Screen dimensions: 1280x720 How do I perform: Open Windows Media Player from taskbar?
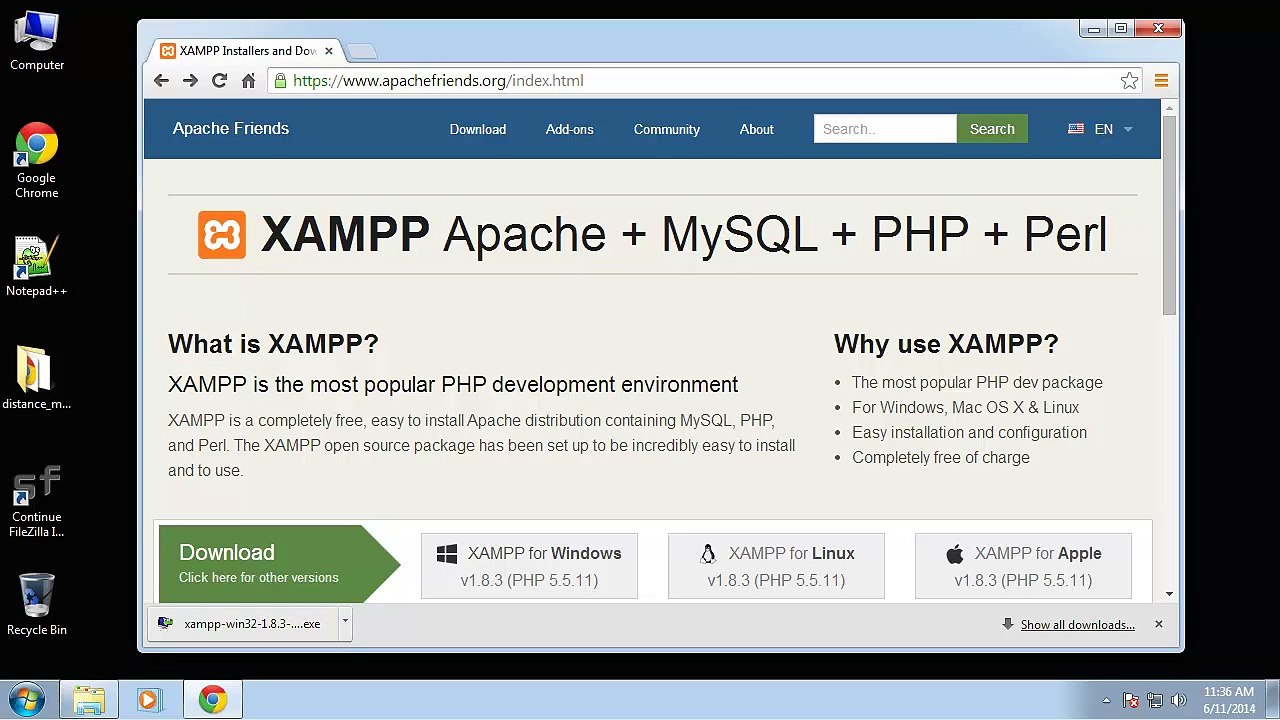pyautogui.click(x=150, y=700)
